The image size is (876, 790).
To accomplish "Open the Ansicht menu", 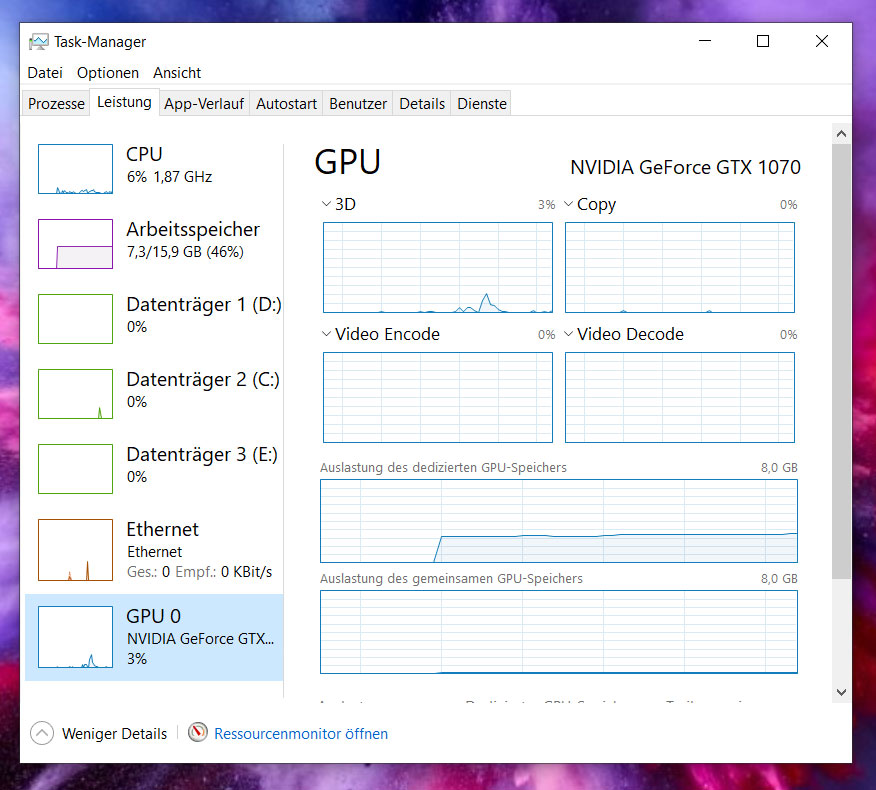I will [x=177, y=73].
